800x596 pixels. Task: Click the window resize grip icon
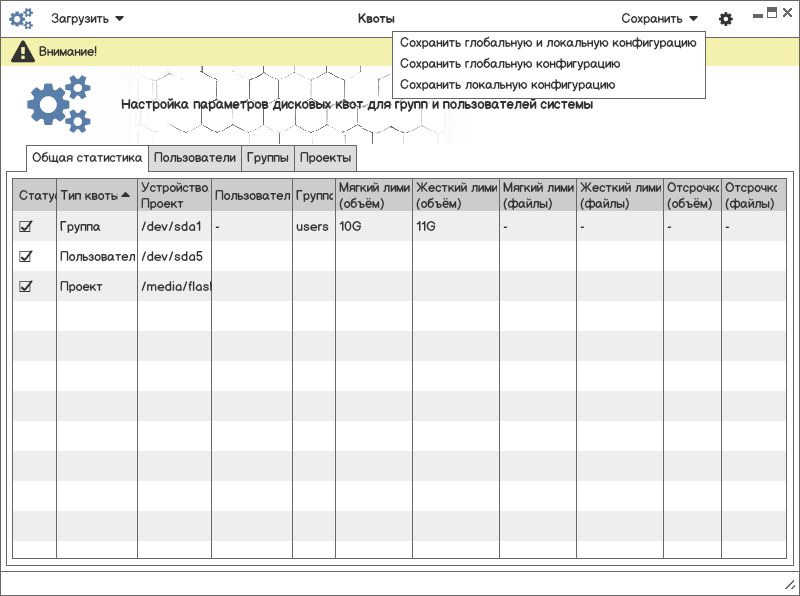789,585
